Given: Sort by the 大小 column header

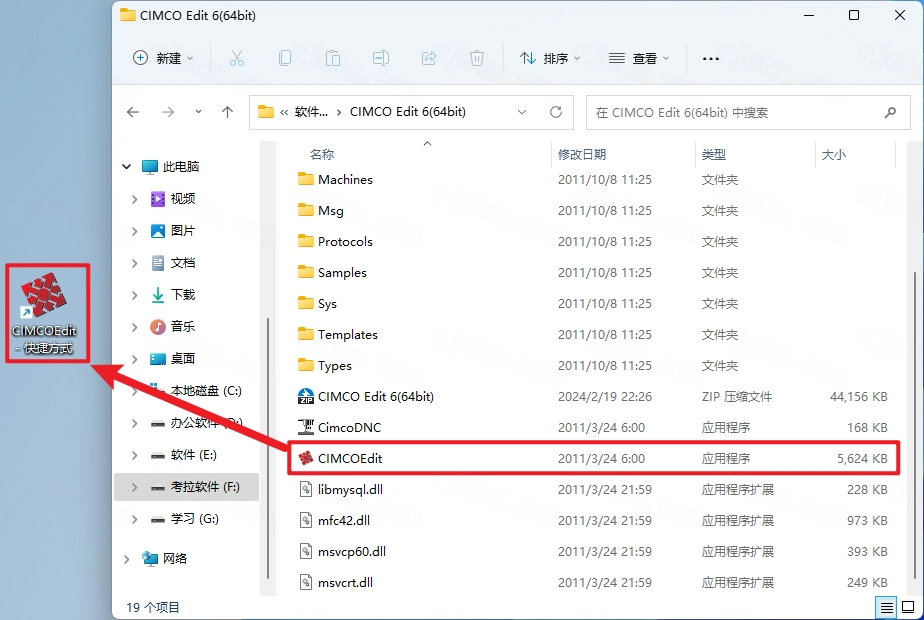Looking at the screenshot, I should (833, 154).
